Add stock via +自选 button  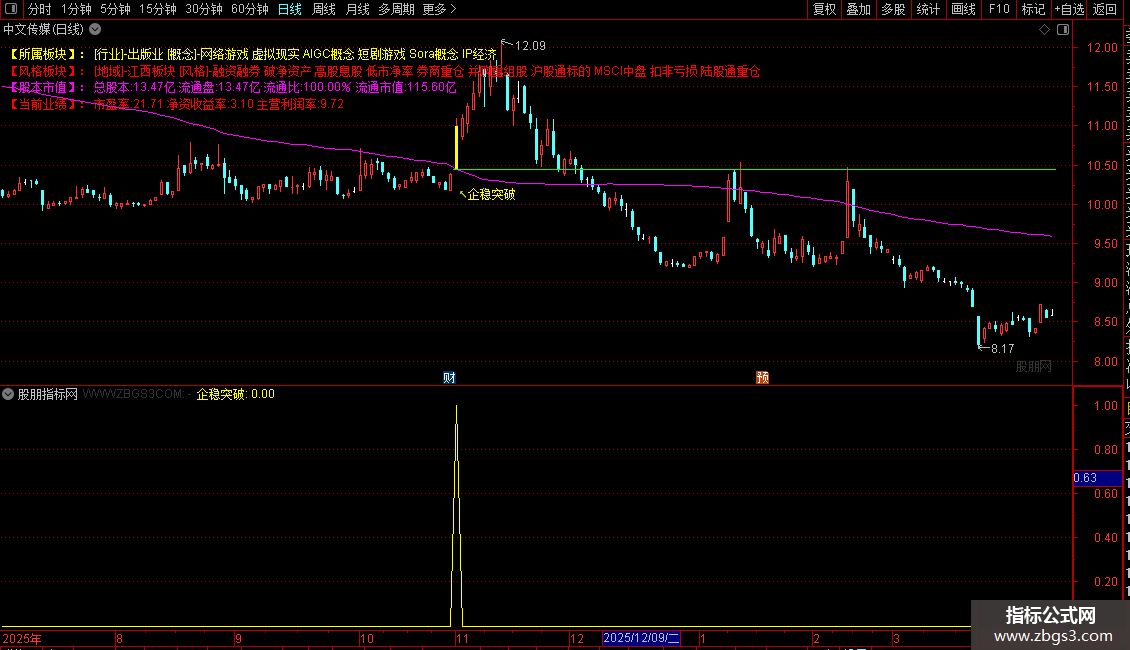[x=1069, y=9]
